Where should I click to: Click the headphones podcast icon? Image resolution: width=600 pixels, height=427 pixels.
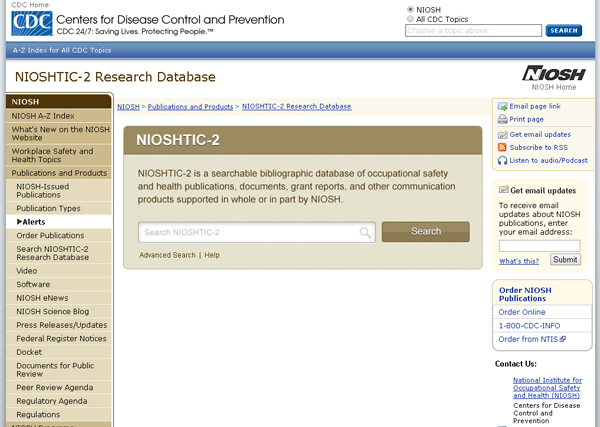pos(502,160)
